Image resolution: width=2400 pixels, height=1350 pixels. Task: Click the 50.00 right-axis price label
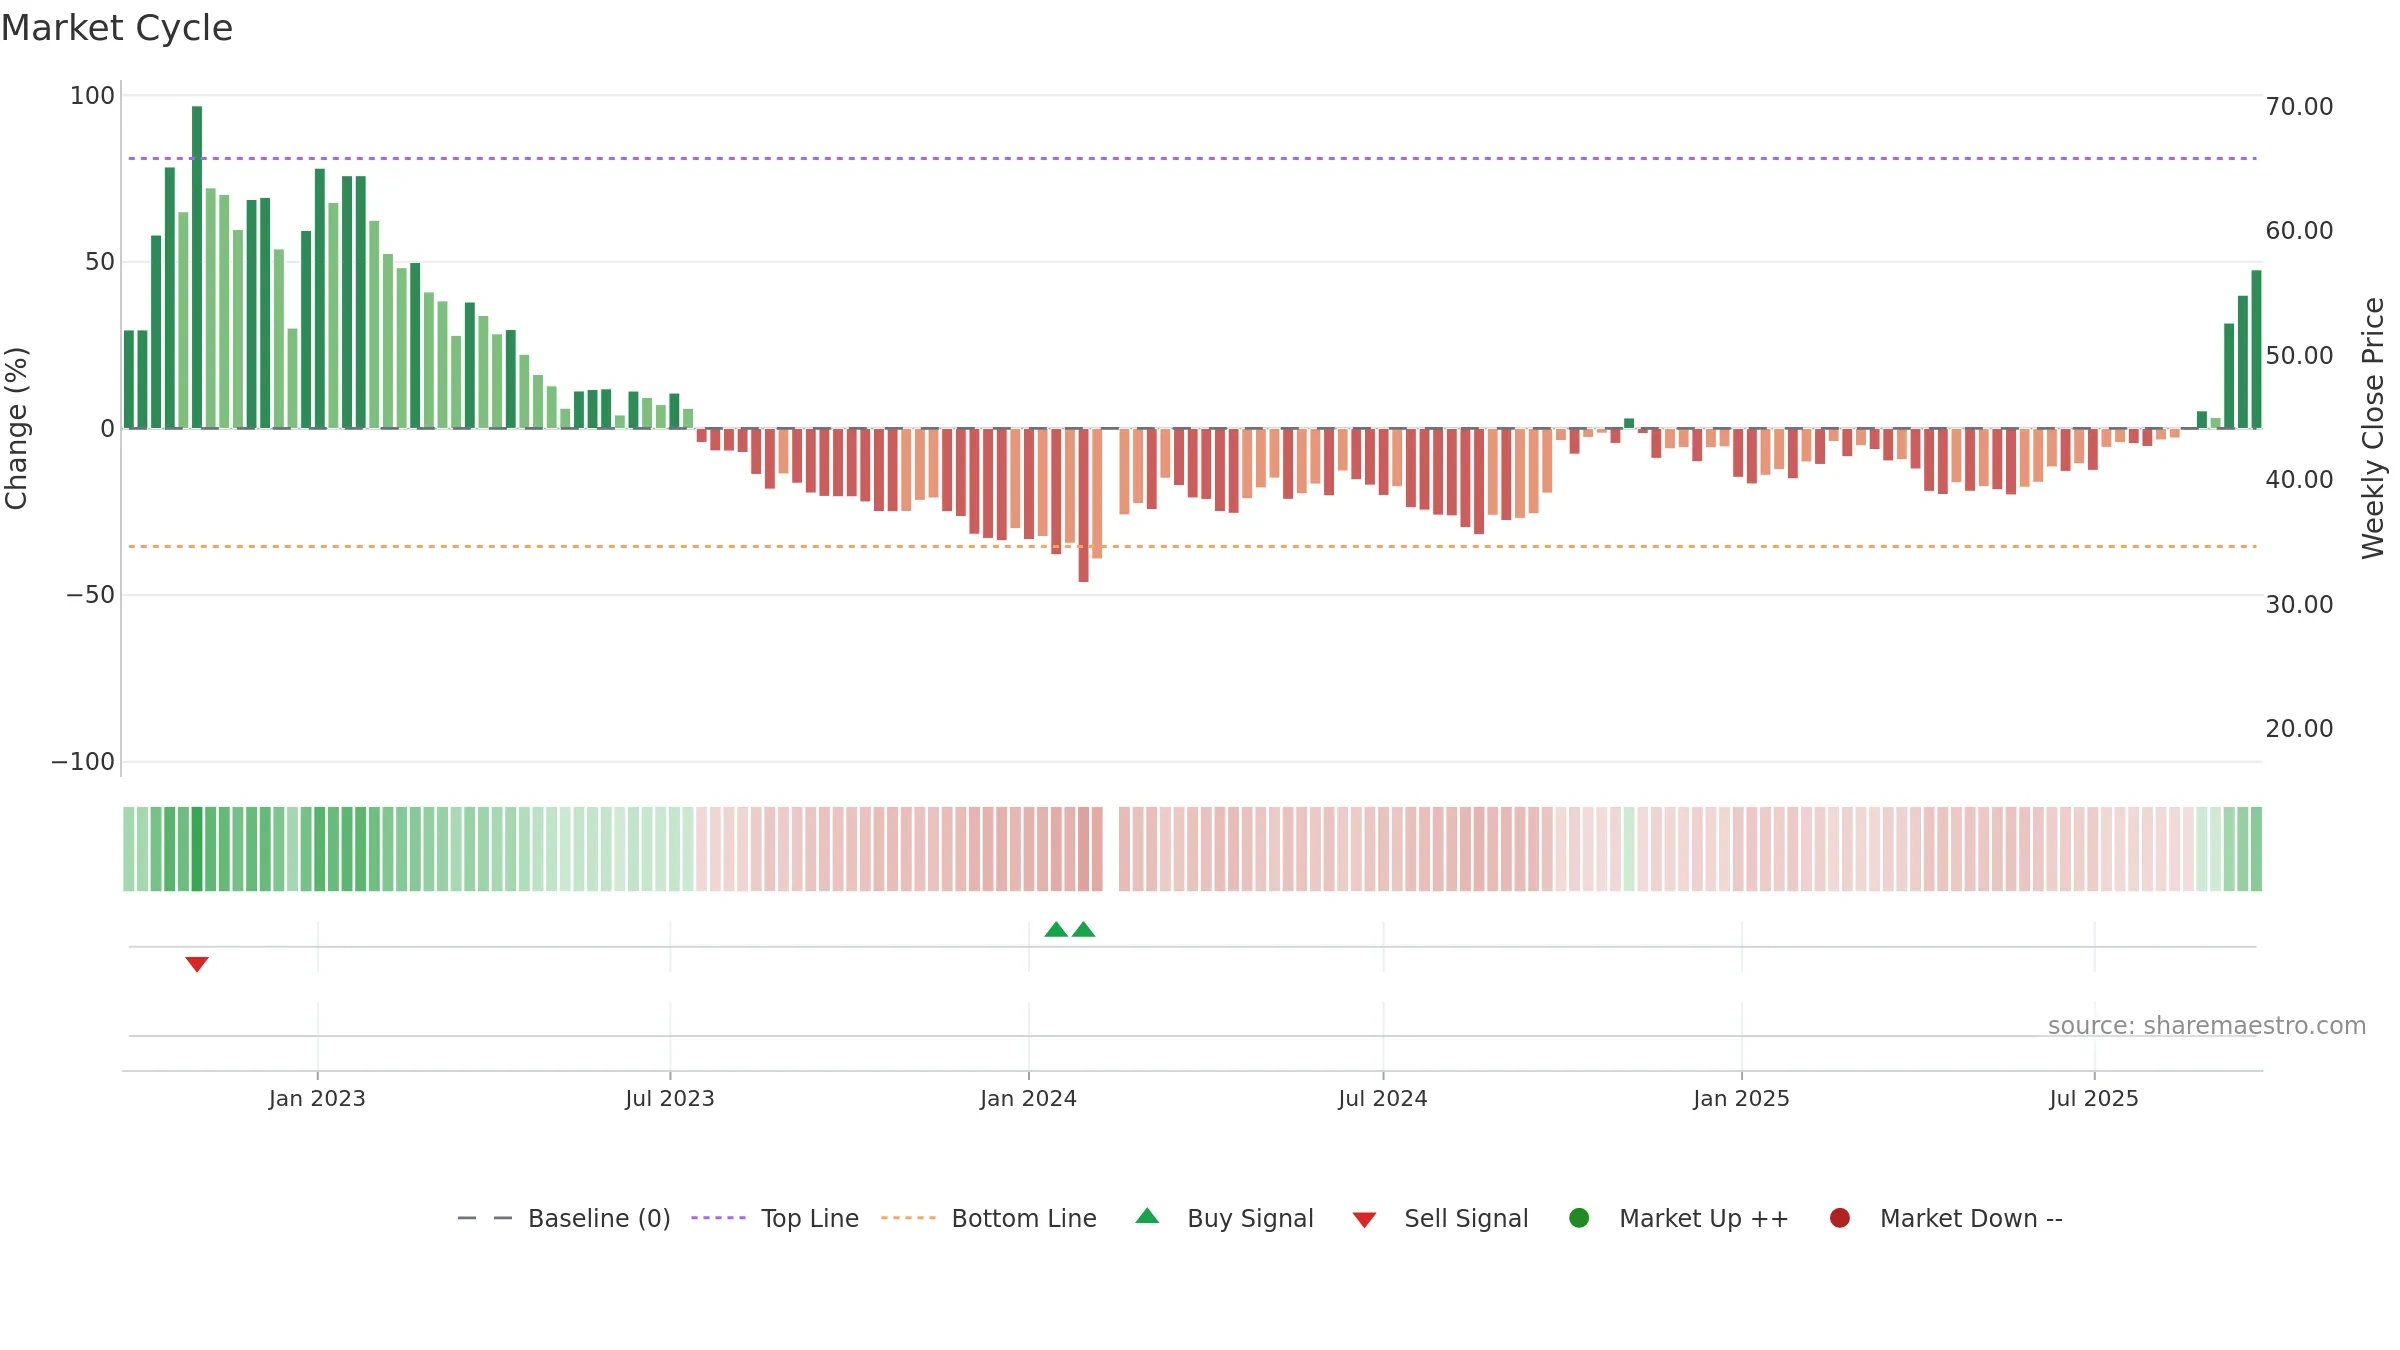tap(2299, 356)
